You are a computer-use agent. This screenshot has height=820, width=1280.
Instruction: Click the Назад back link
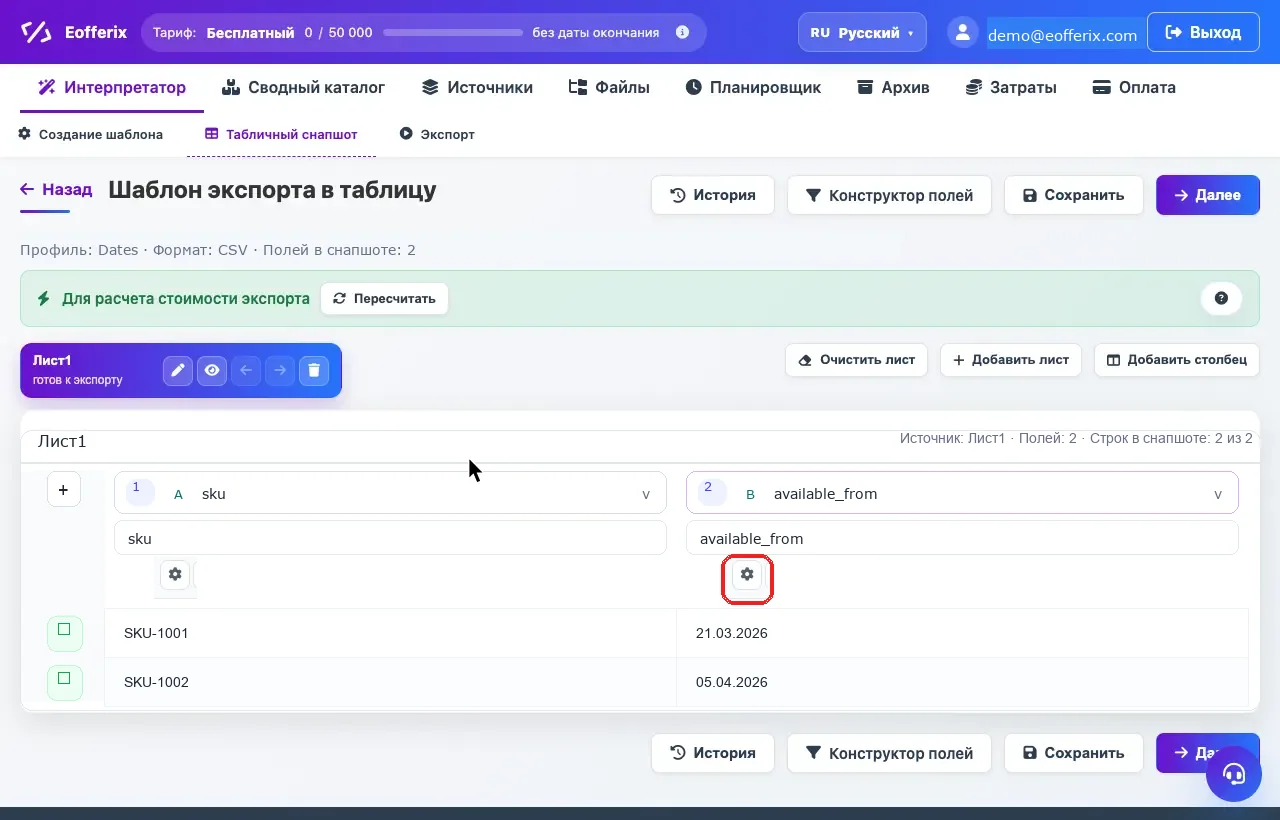click(x=57, y=189)
